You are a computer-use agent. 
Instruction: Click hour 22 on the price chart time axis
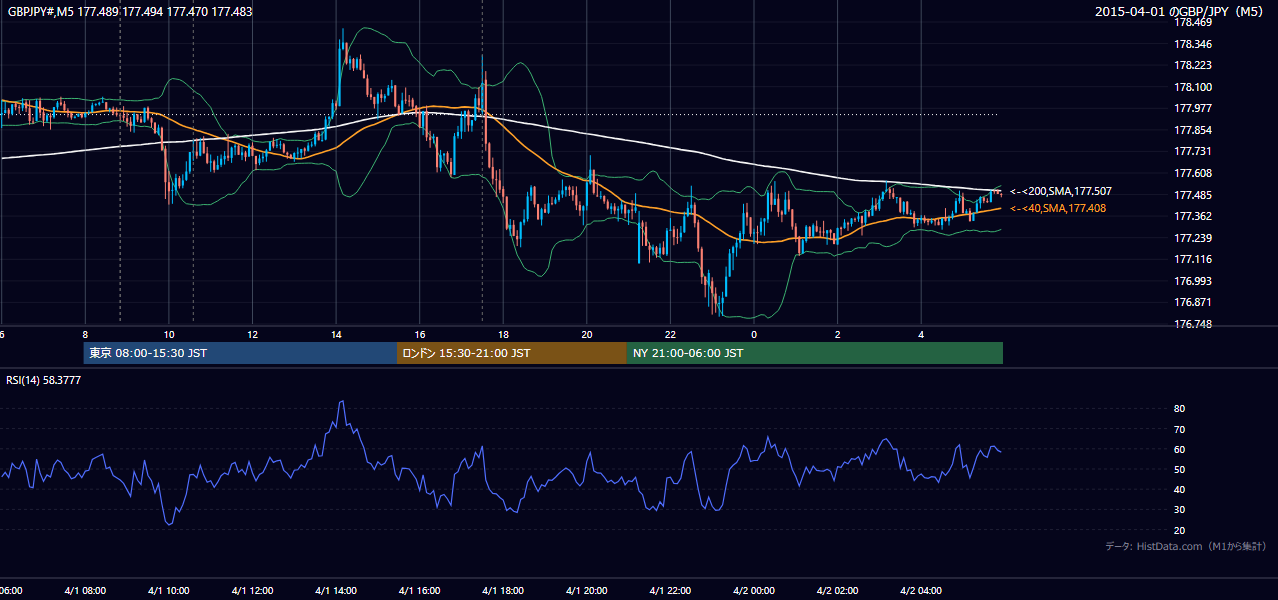670,334
